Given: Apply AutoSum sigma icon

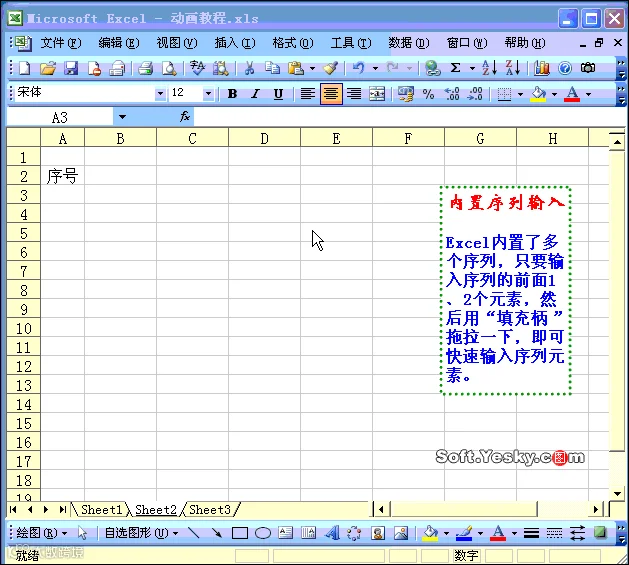Looking at the screenshot, I should [456, 68].
